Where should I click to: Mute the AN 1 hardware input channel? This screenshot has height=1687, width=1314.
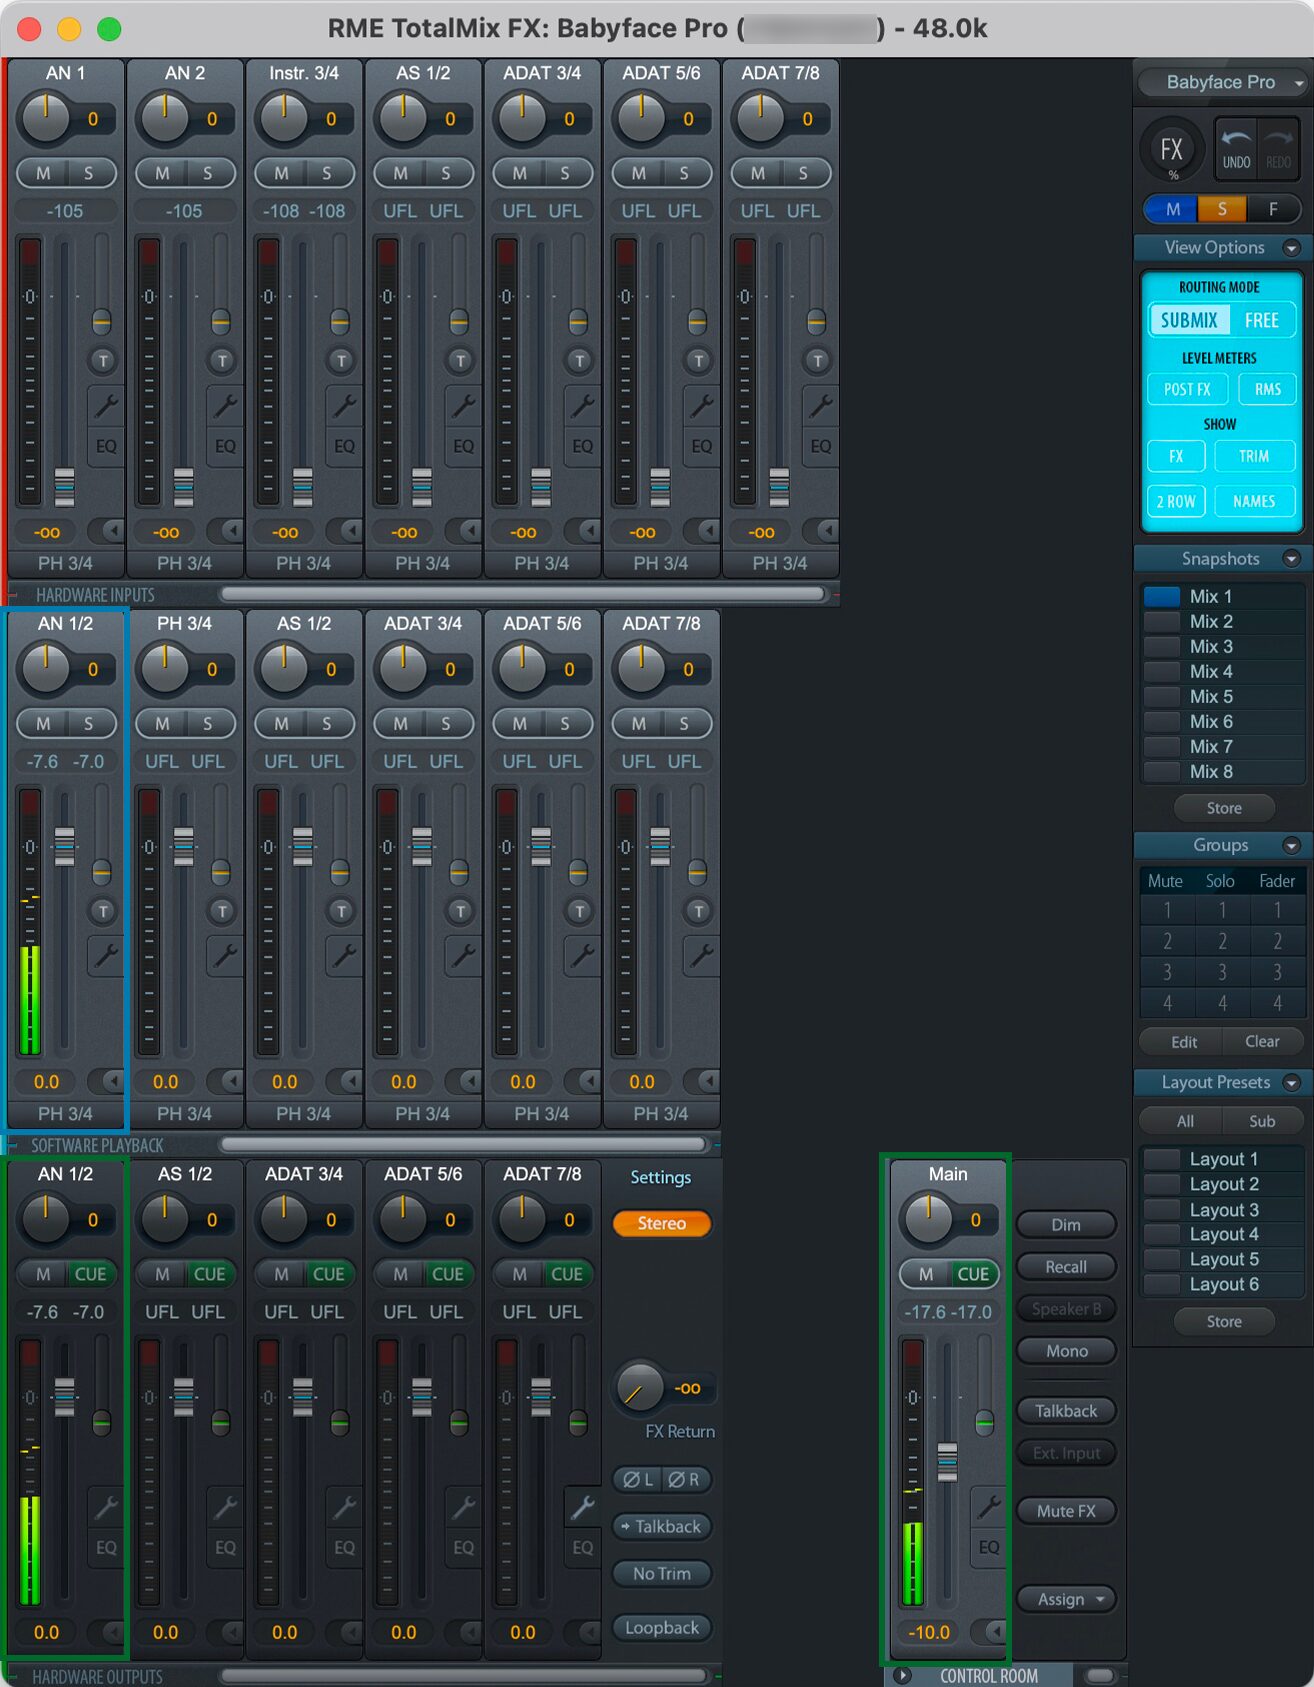tap(43, 173)
